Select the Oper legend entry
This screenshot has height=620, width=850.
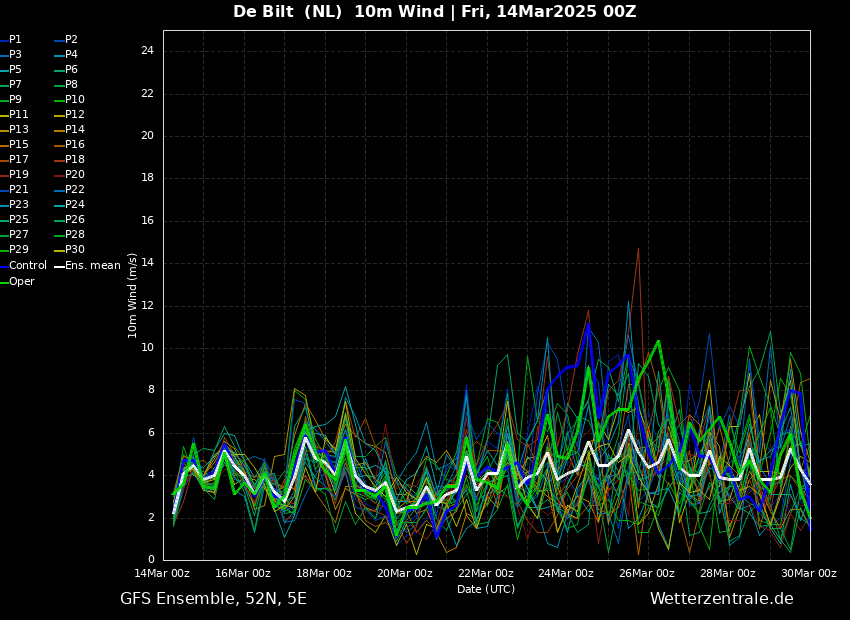[17, 282]
